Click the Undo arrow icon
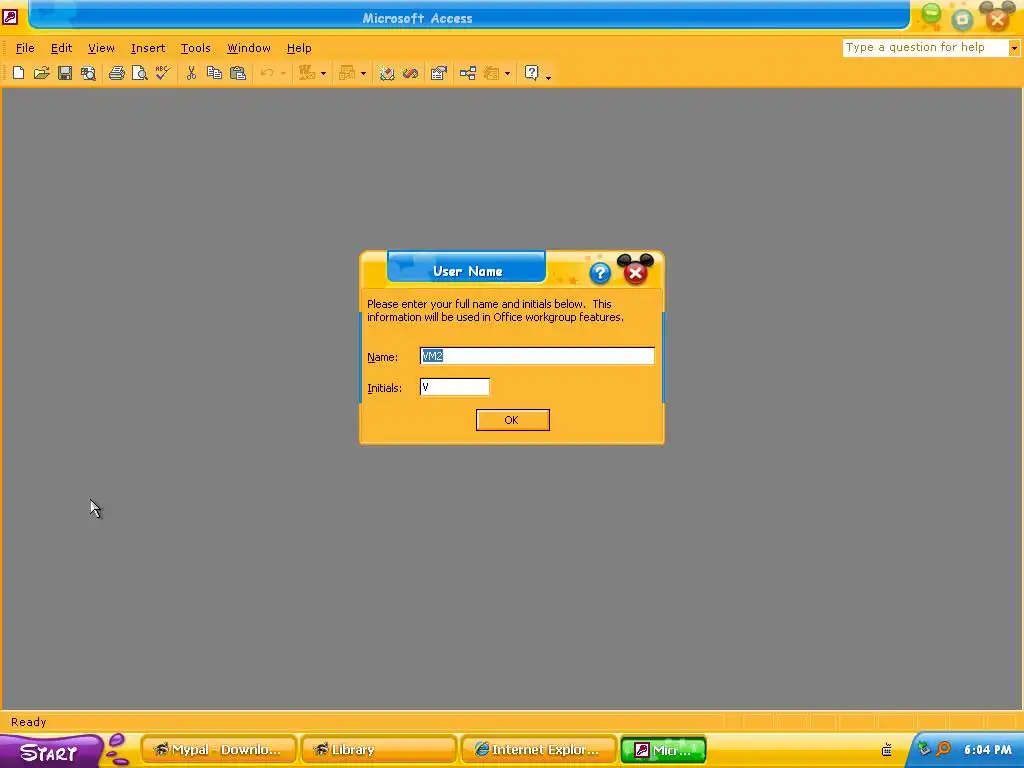The height and width of the screenshot is (768, 1024). 266,73
